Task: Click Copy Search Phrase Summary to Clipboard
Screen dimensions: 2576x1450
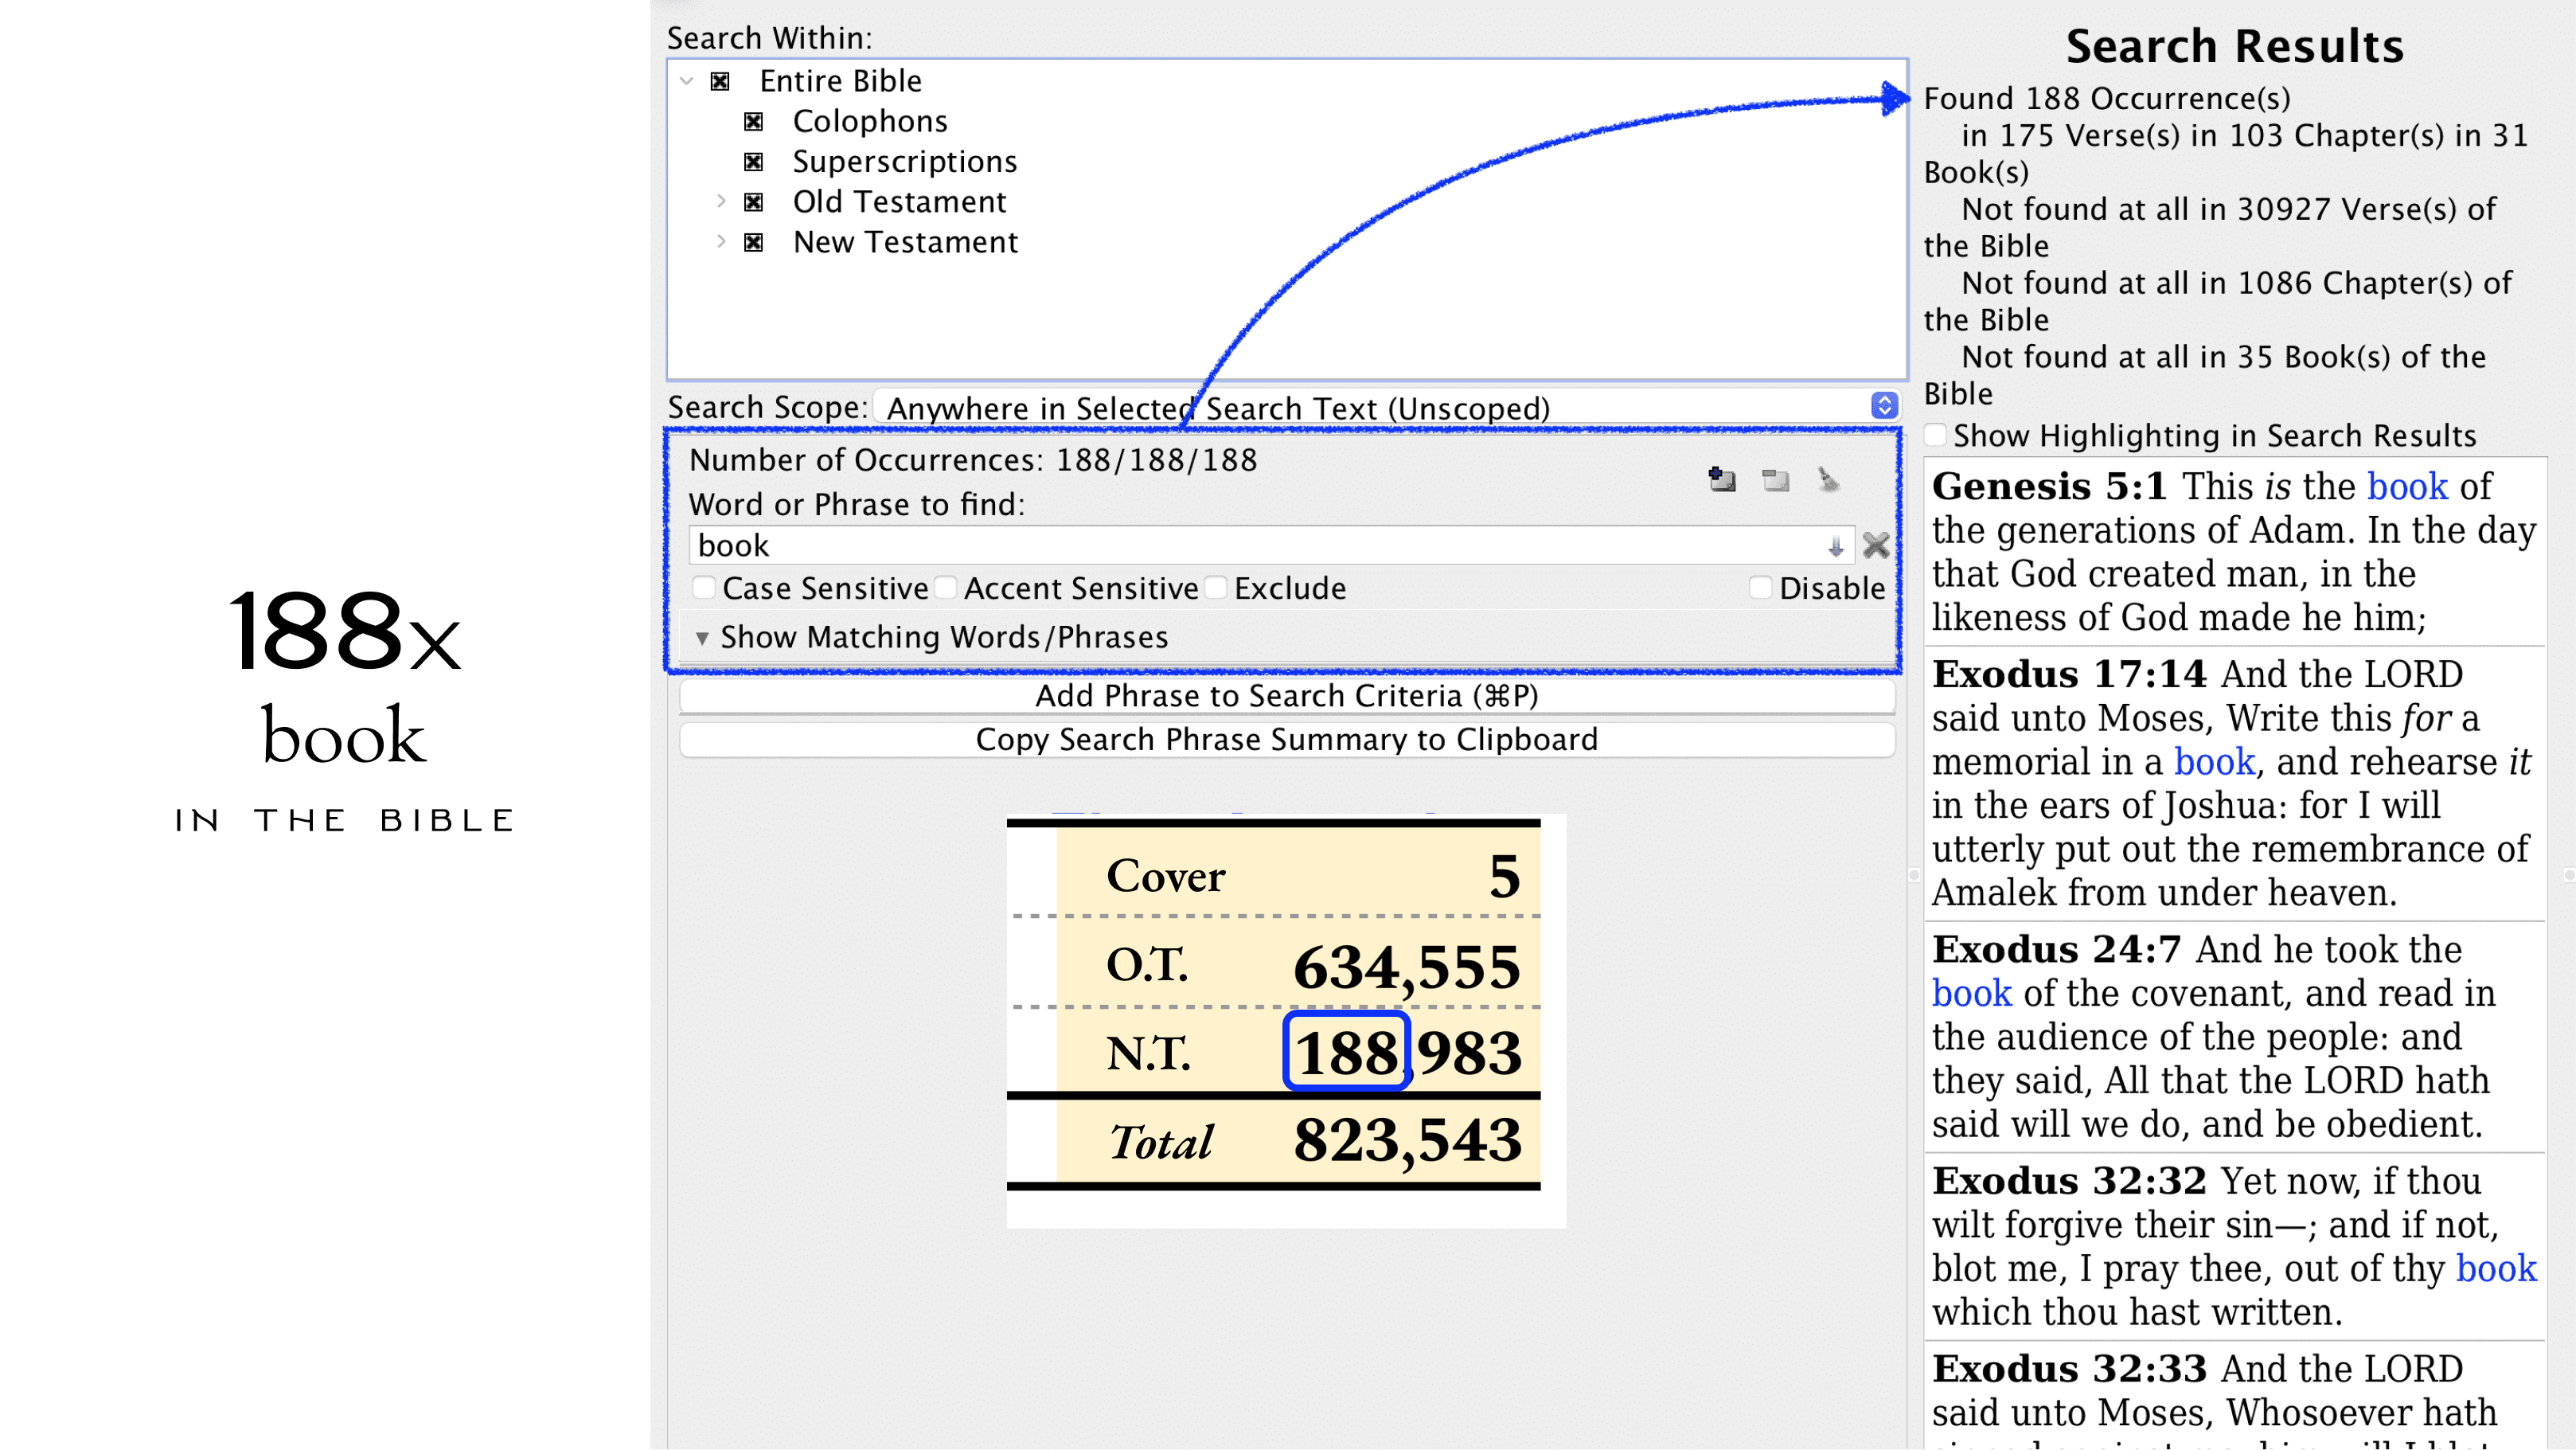Action: 1286,740
